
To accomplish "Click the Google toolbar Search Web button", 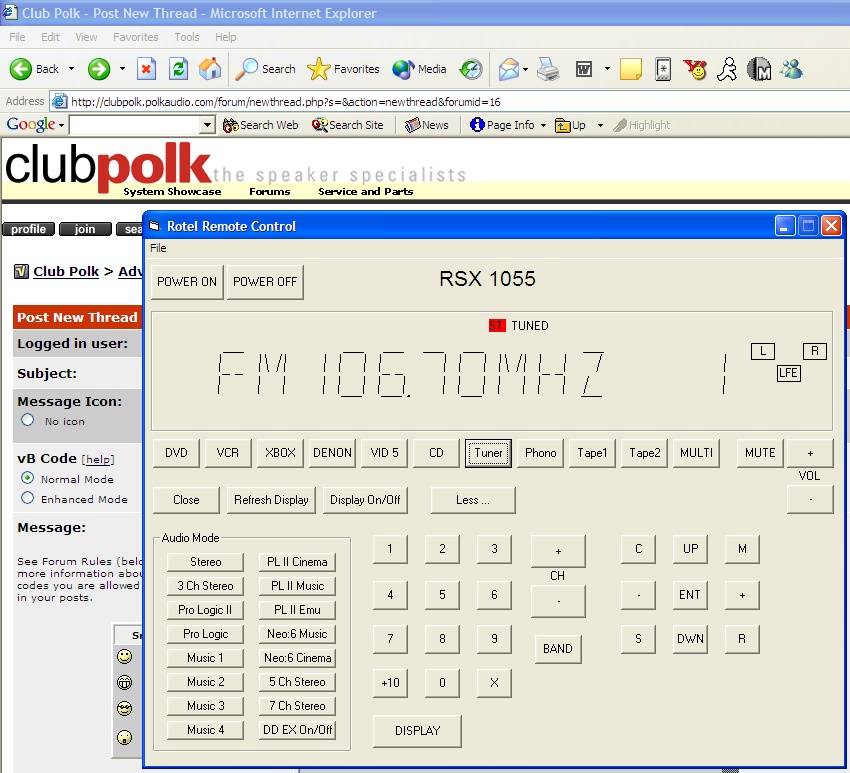I will point(261,125).
